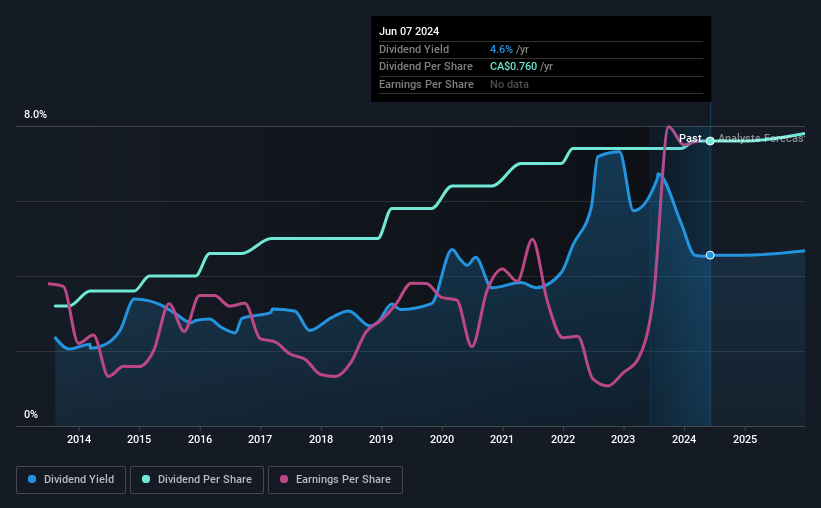The image size is (821, 508).
Task: Click the Dividend Yield marker dot
Action: (710, 255)
